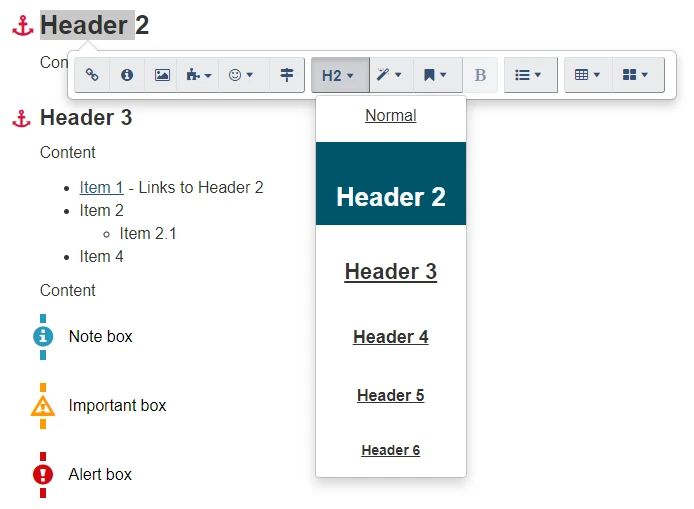Click the 'Note box' text

(100, 336)
